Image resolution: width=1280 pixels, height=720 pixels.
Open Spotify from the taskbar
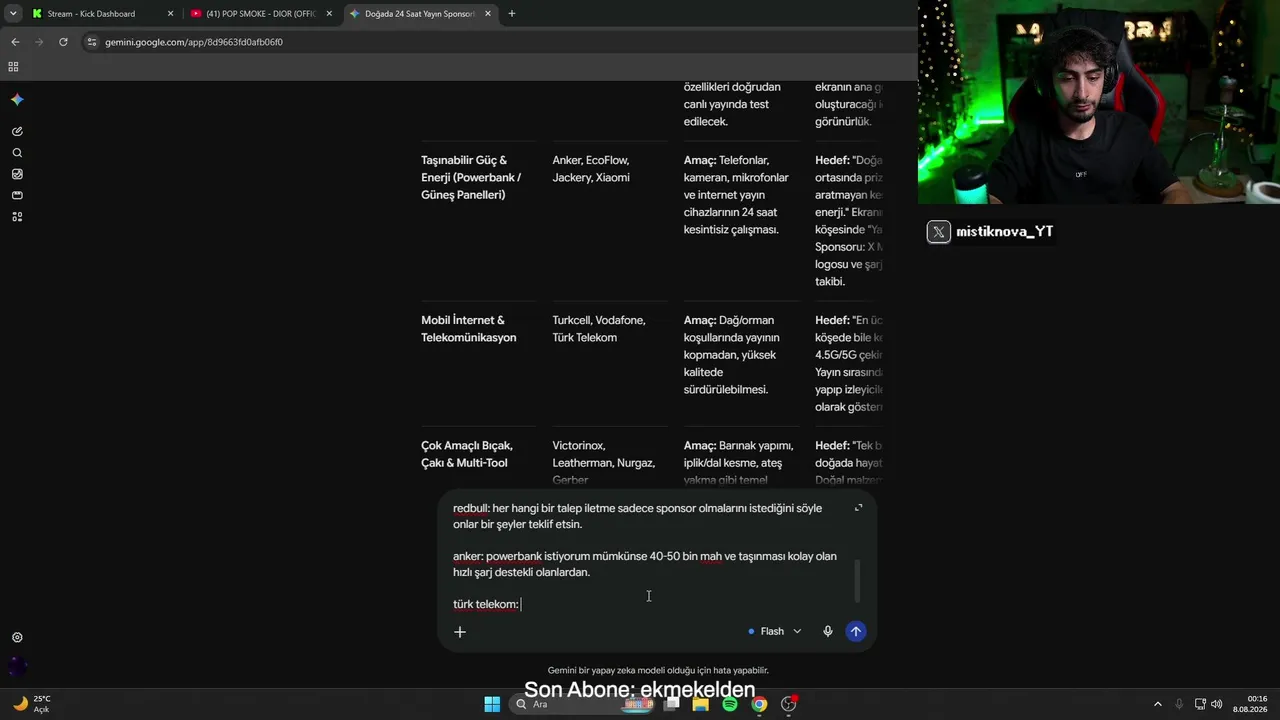(730, 704)
